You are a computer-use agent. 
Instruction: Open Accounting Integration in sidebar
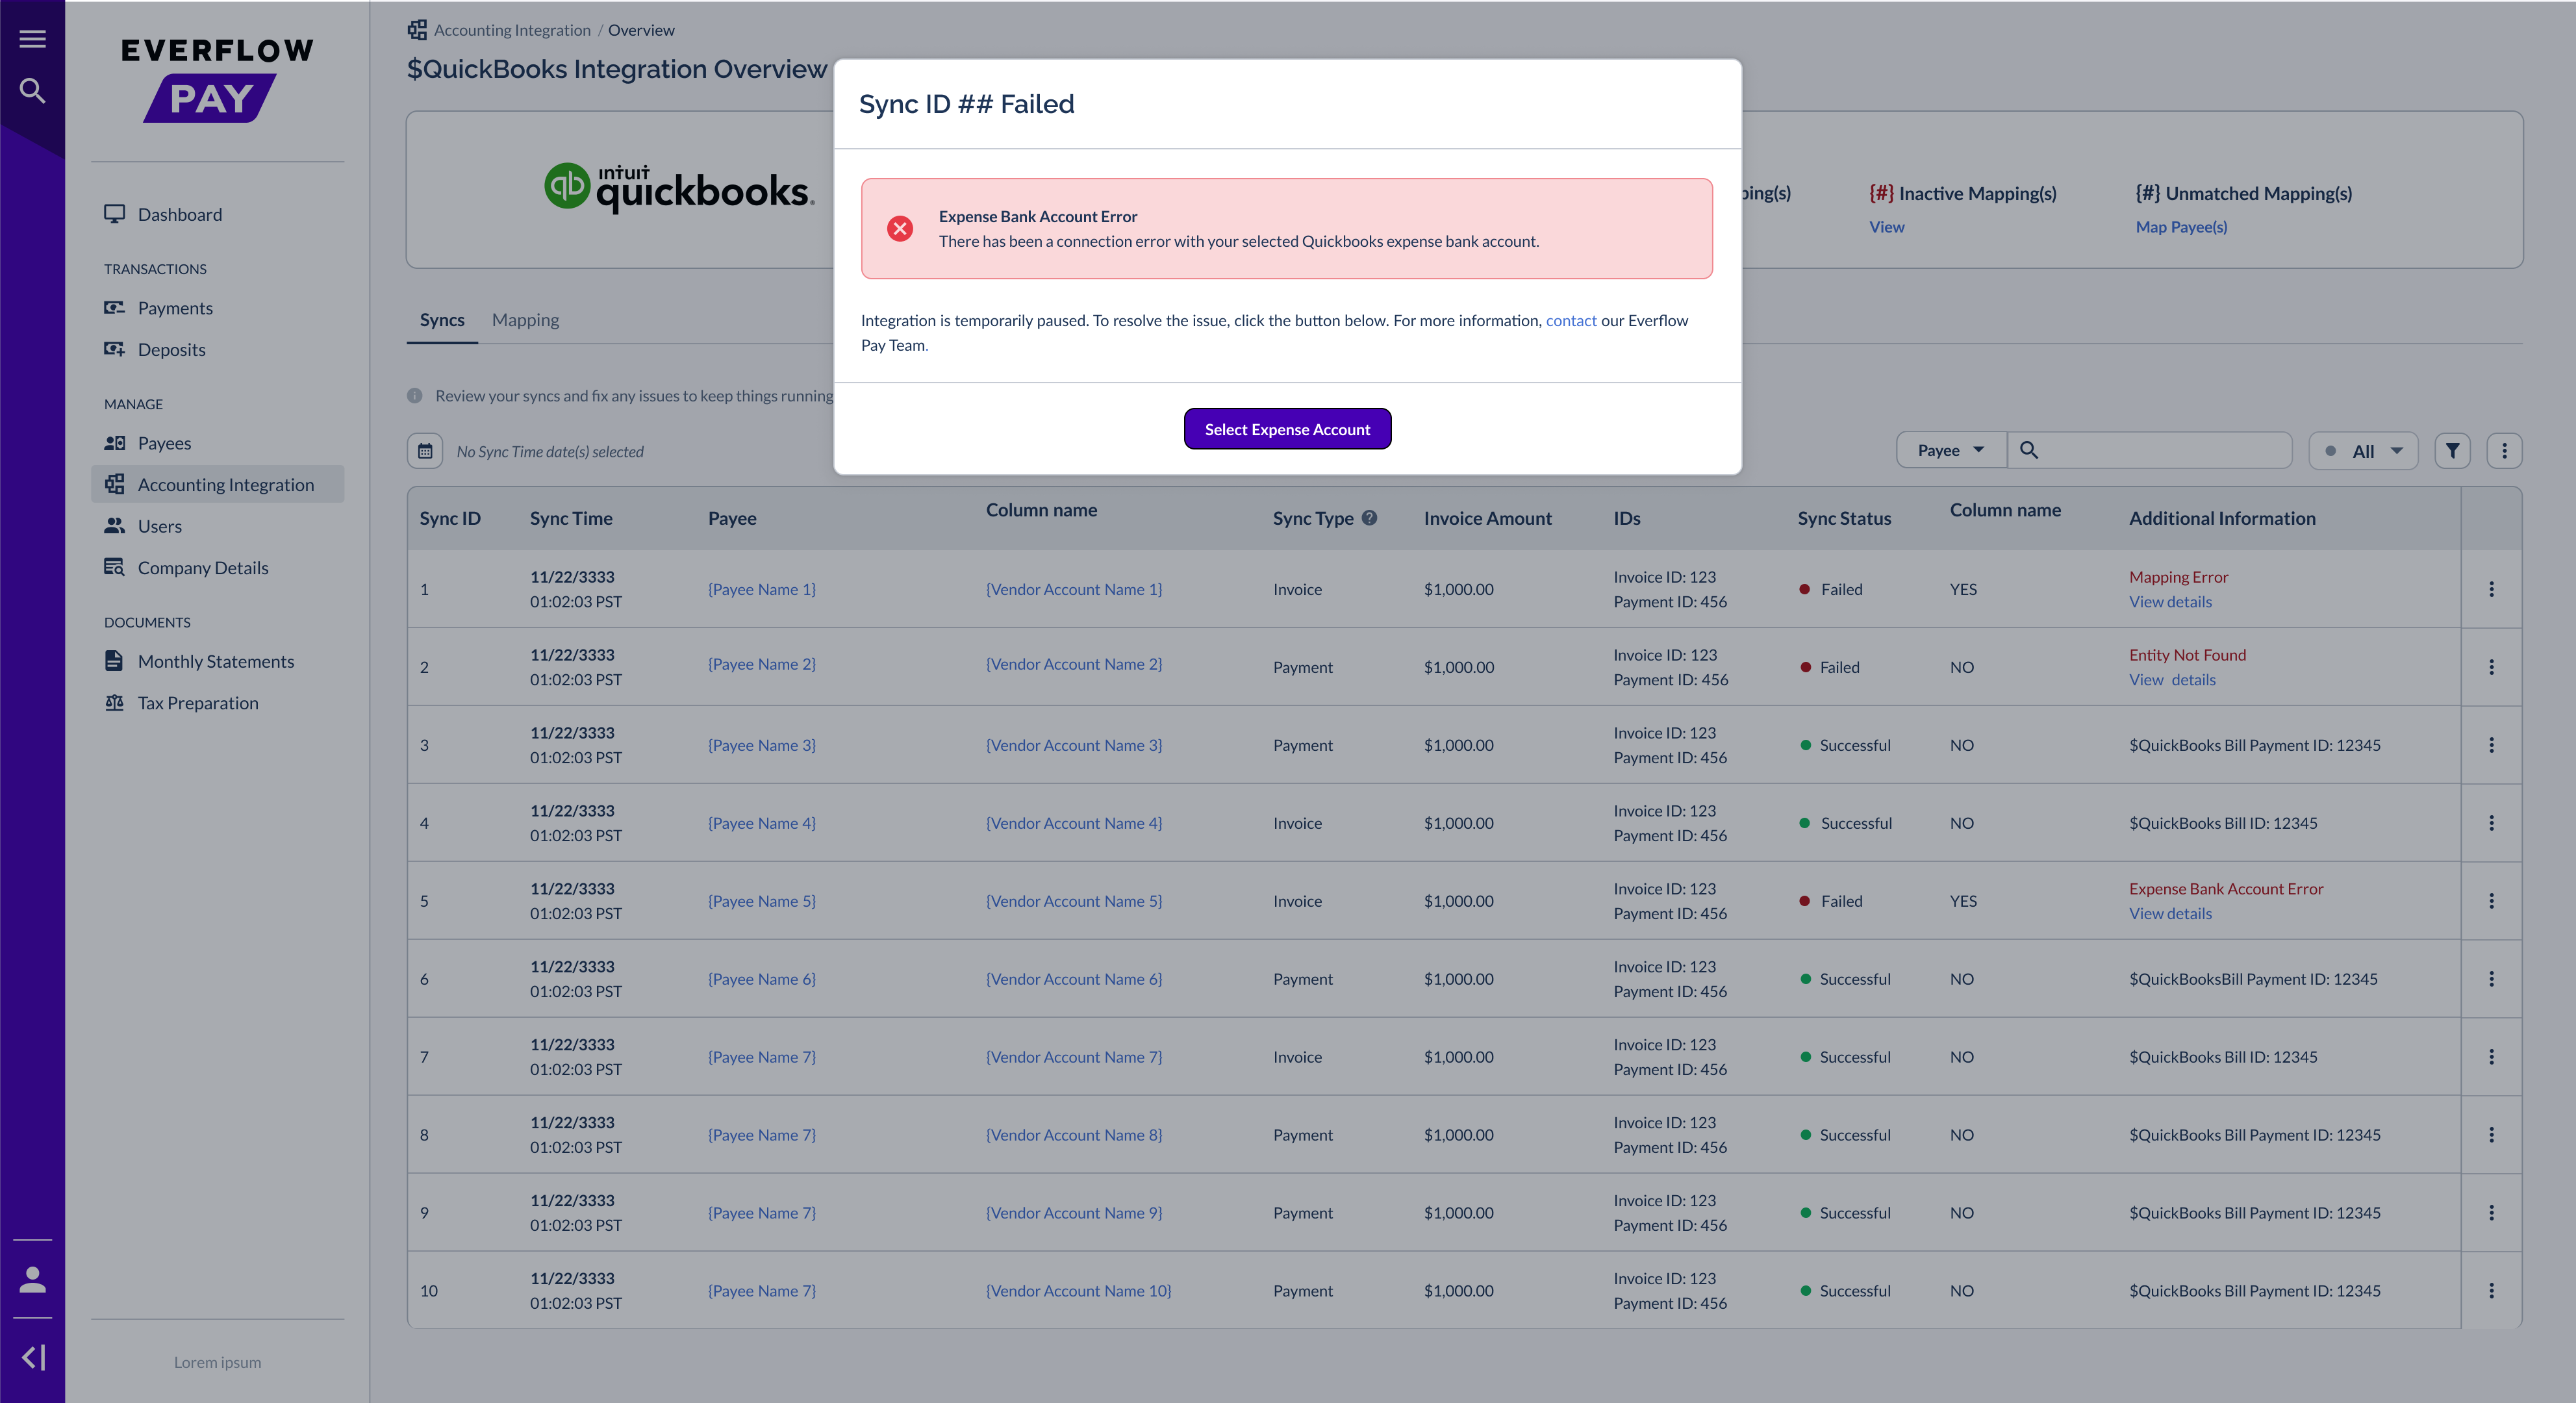click(x=218, y=484)
